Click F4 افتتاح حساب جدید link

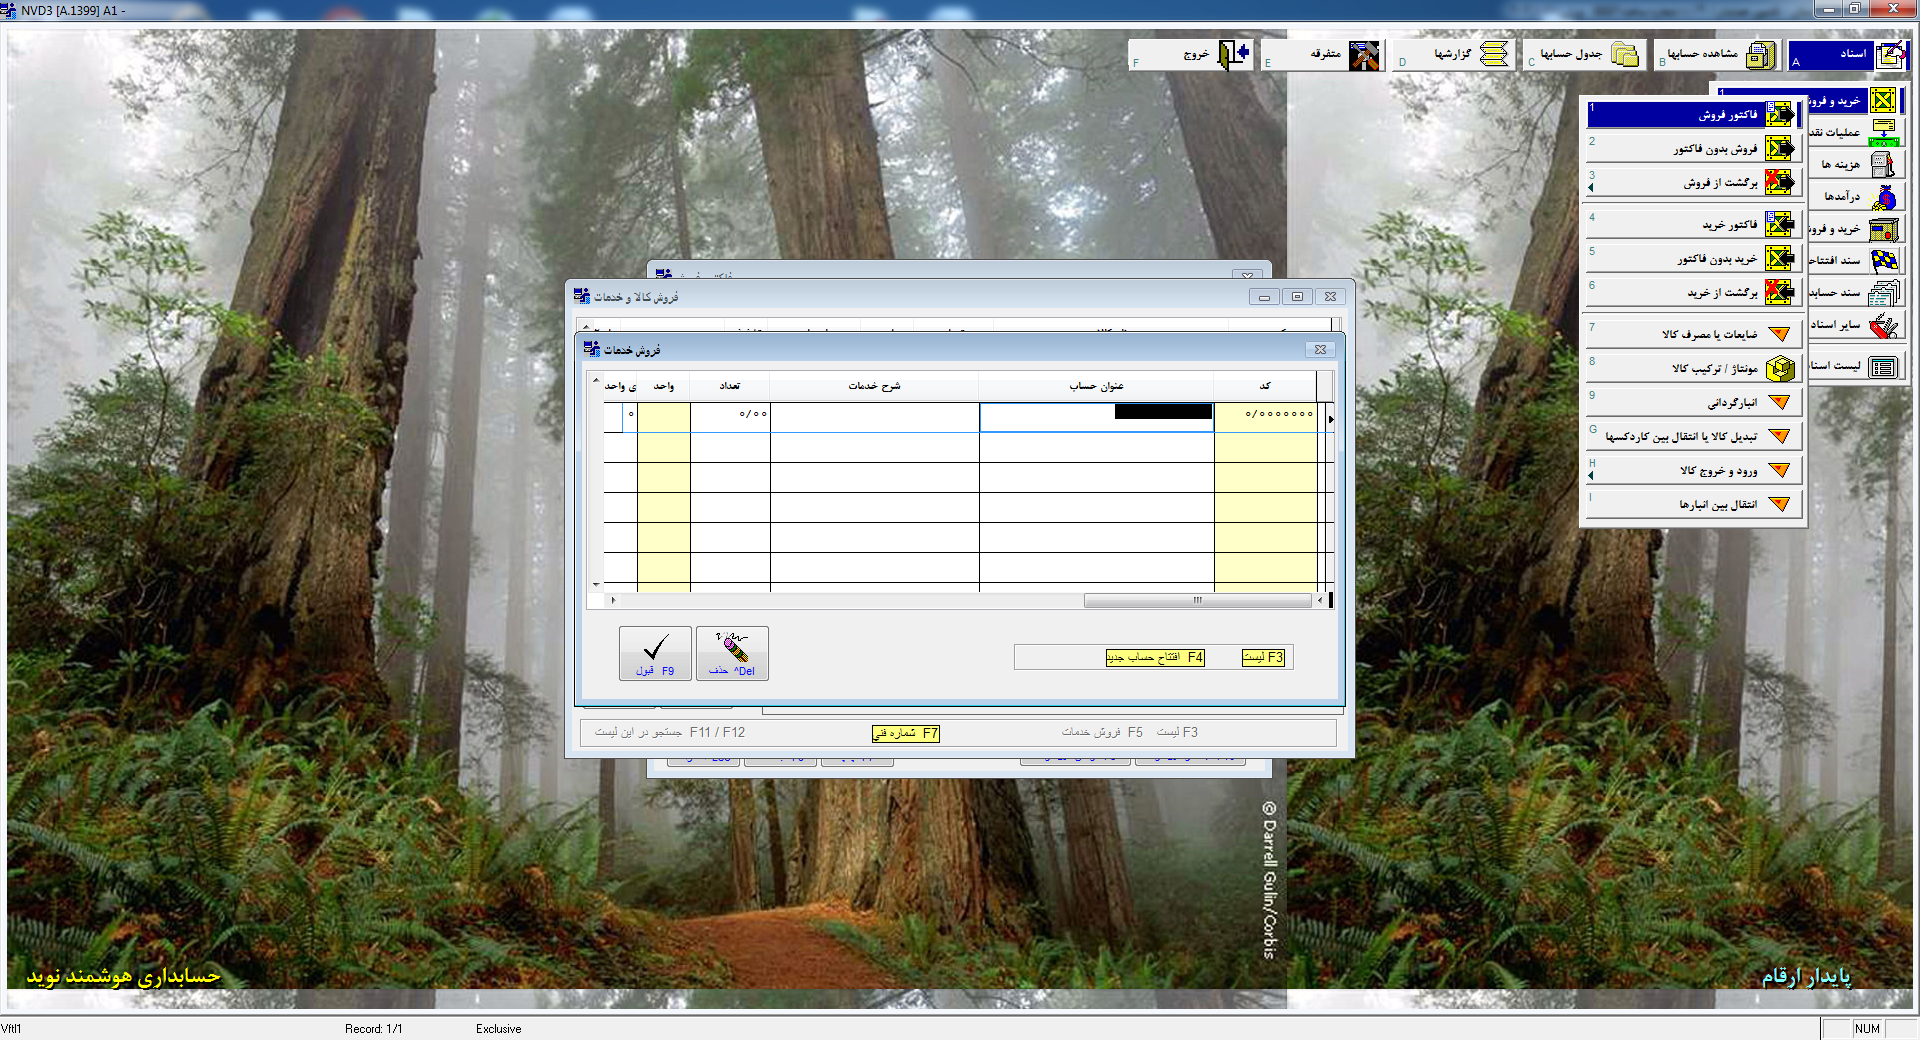tap(1155, 657)
